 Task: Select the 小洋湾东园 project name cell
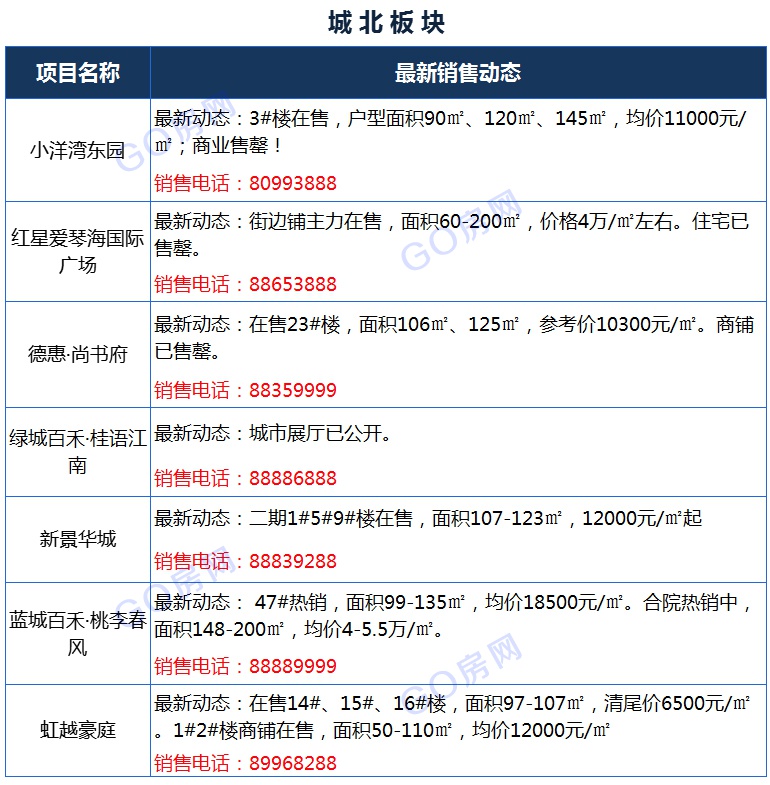(78, 150)
